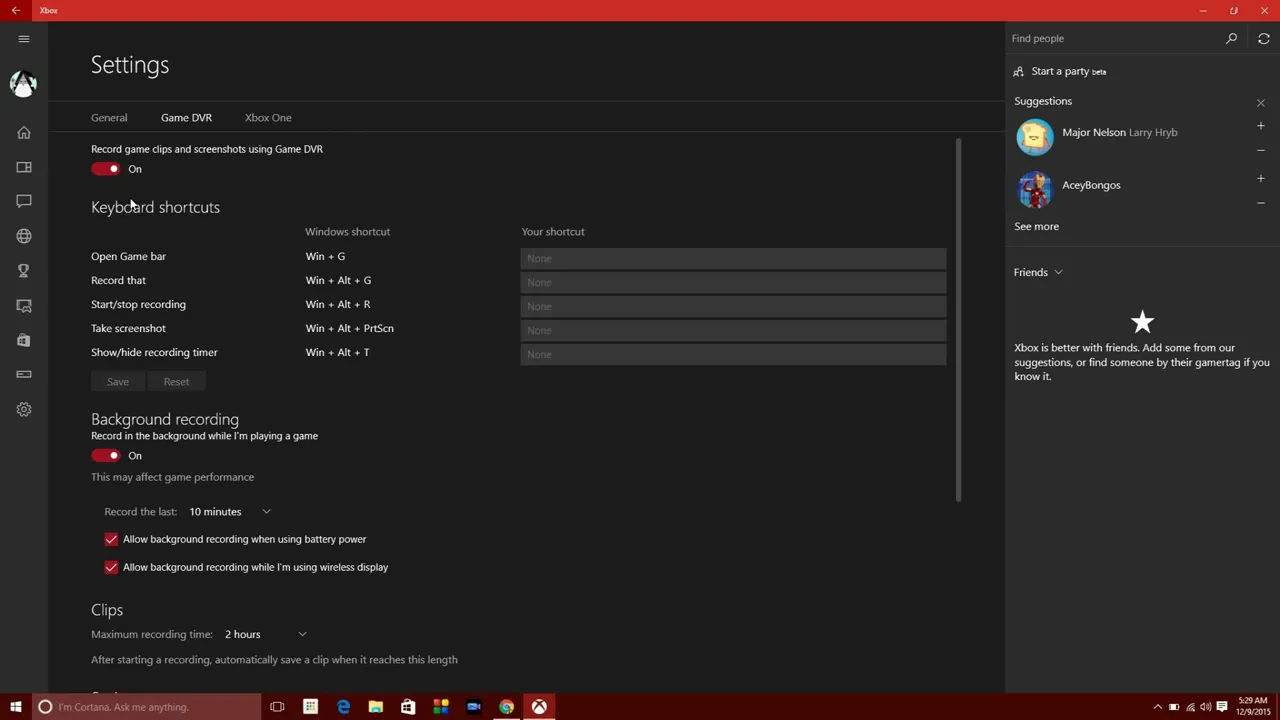This screenshot has height=720, width=1280.
Task: Click the See more suggestions link
Action: pyautogui.click(x=1036, y=226)
